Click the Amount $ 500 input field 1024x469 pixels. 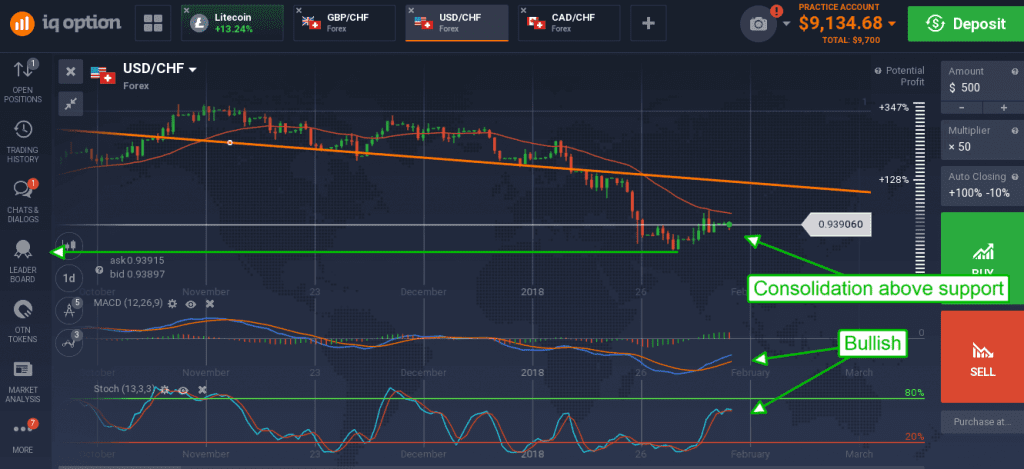coord(982,80)
